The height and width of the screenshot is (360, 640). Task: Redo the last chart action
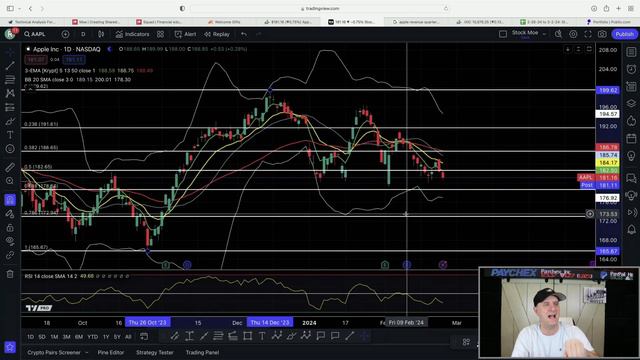[258, 34]
